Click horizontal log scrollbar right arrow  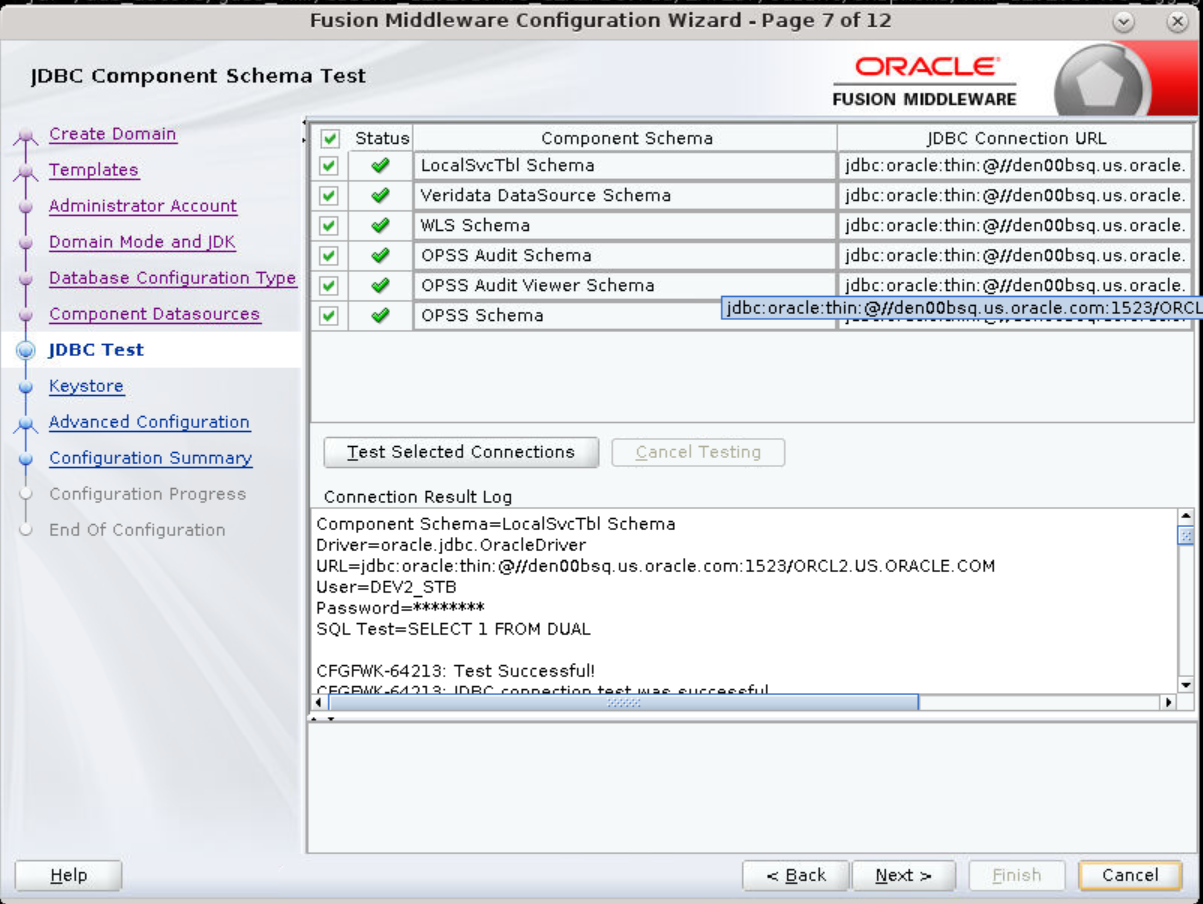tap(1168, 703)
